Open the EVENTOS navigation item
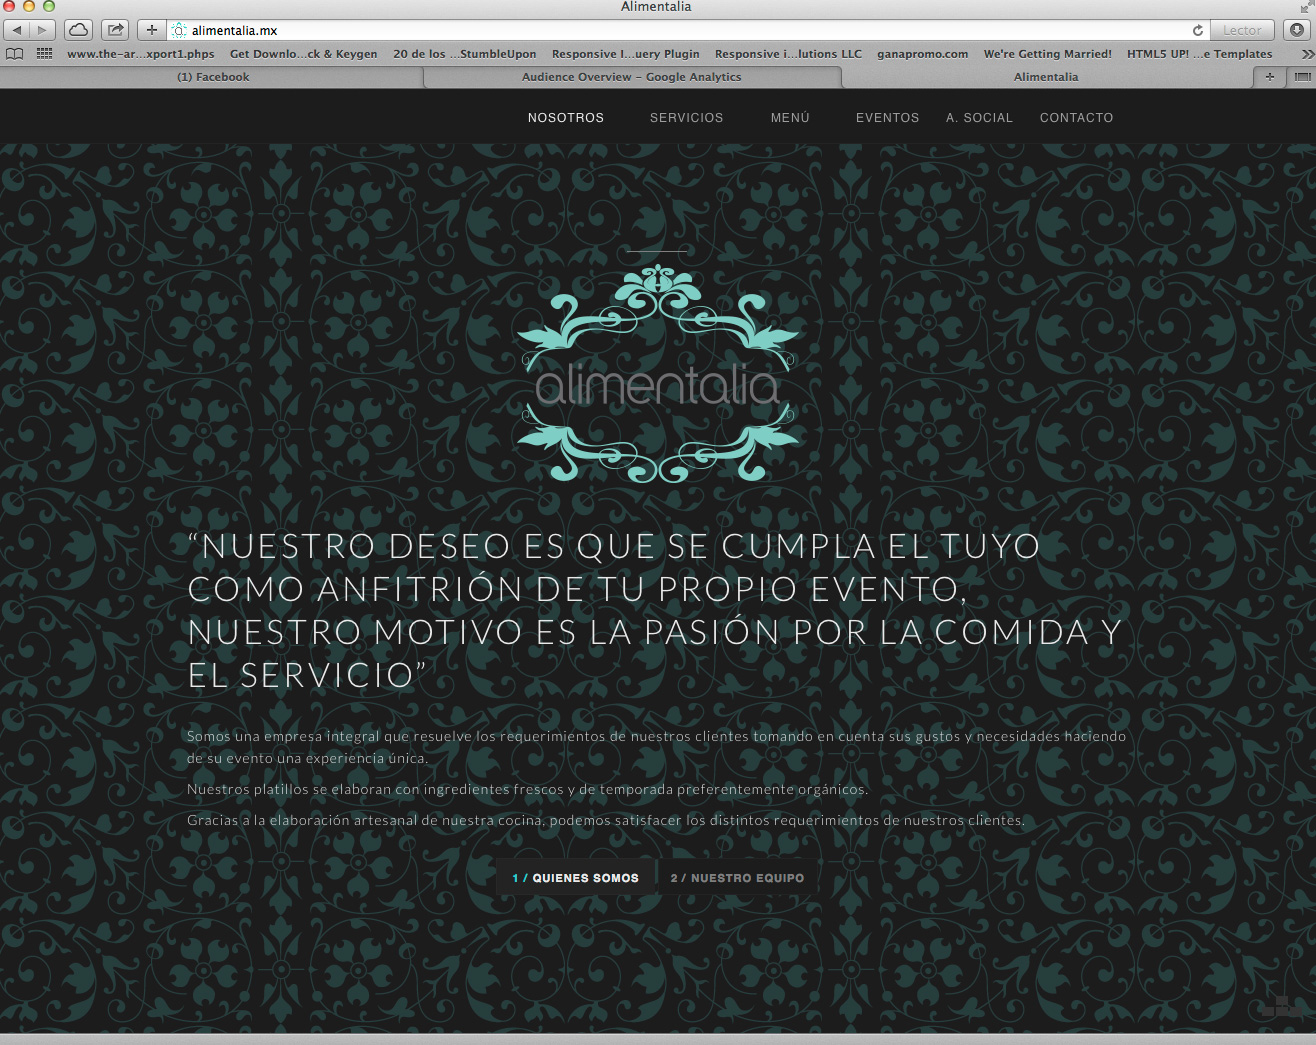 (x=887, y=118)
